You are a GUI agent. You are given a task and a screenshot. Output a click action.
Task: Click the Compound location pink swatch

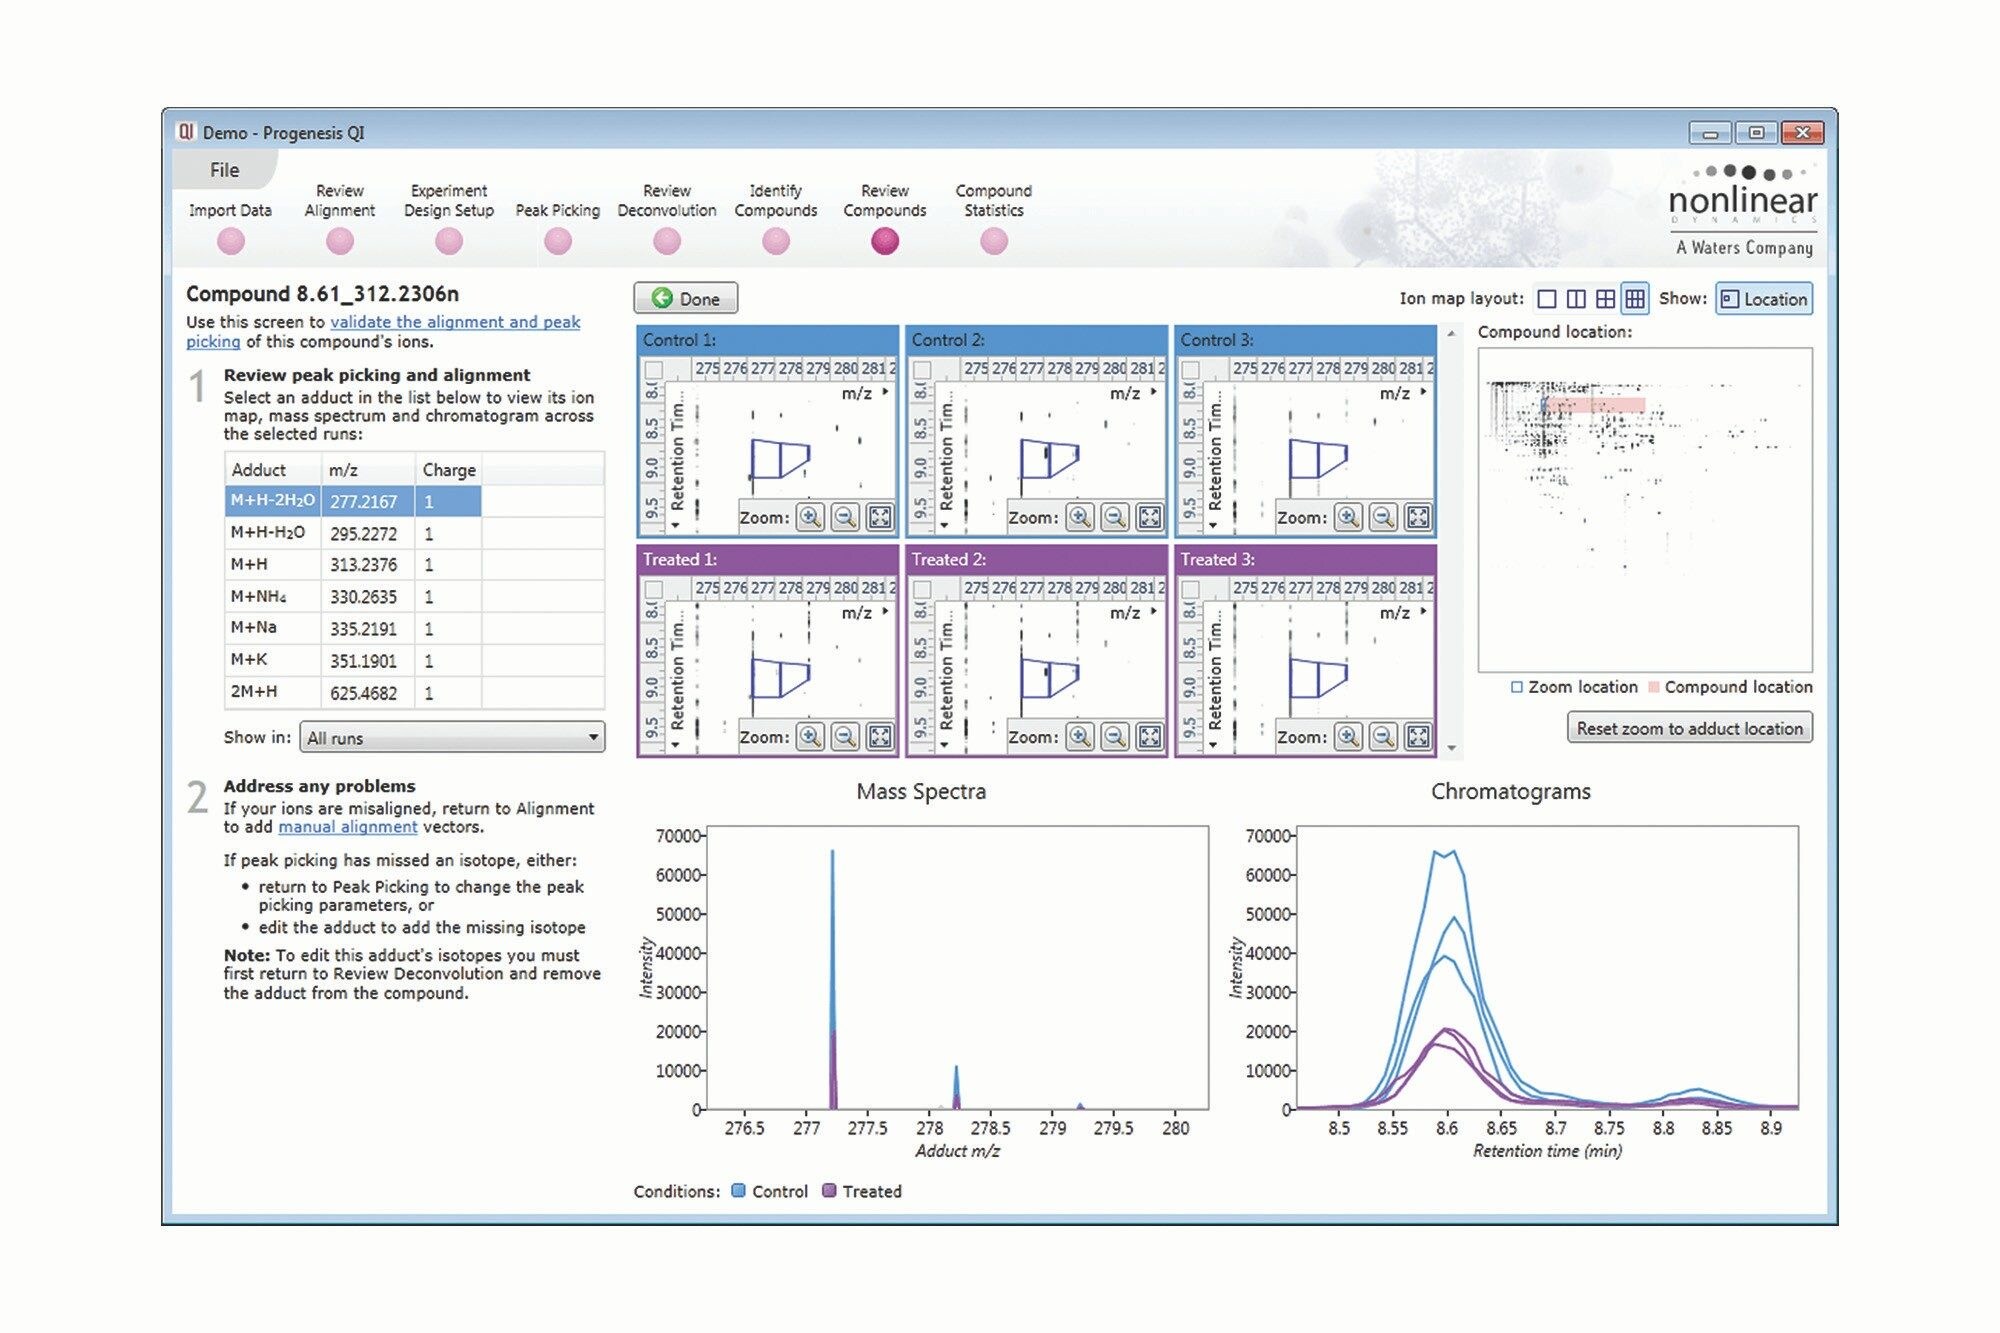1654,687
